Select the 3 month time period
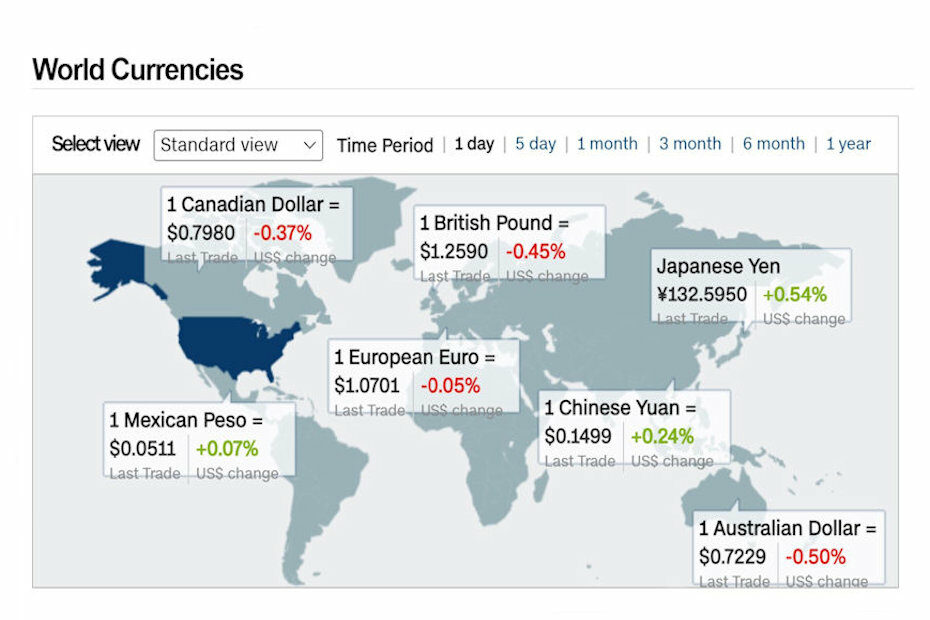The width and height of the screenshot is (930, 620). point(690,144)
